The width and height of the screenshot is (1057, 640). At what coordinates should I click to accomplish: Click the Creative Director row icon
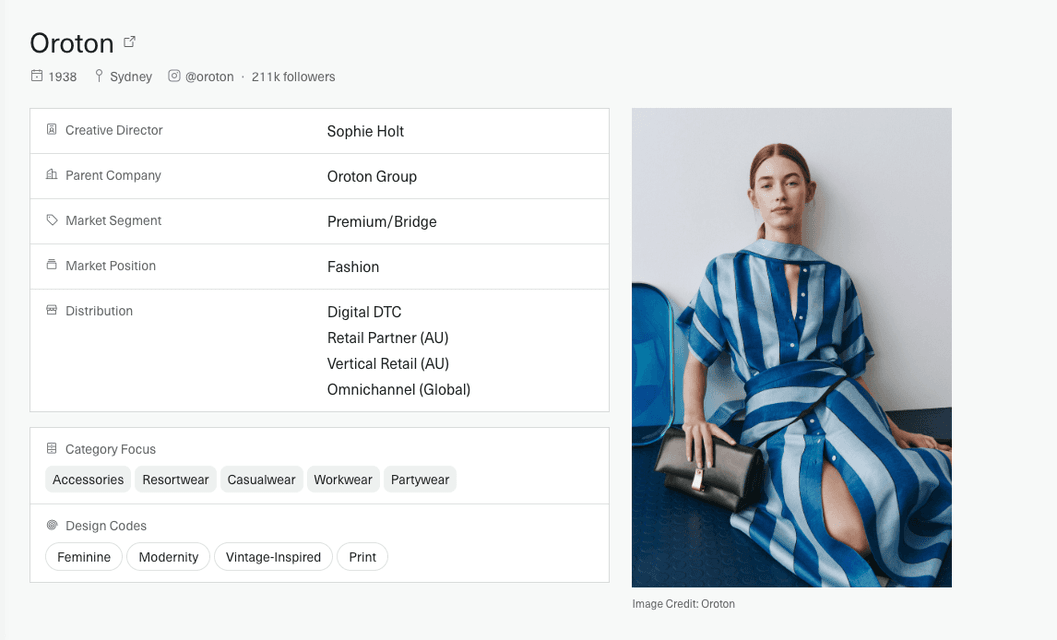point(52,130)
